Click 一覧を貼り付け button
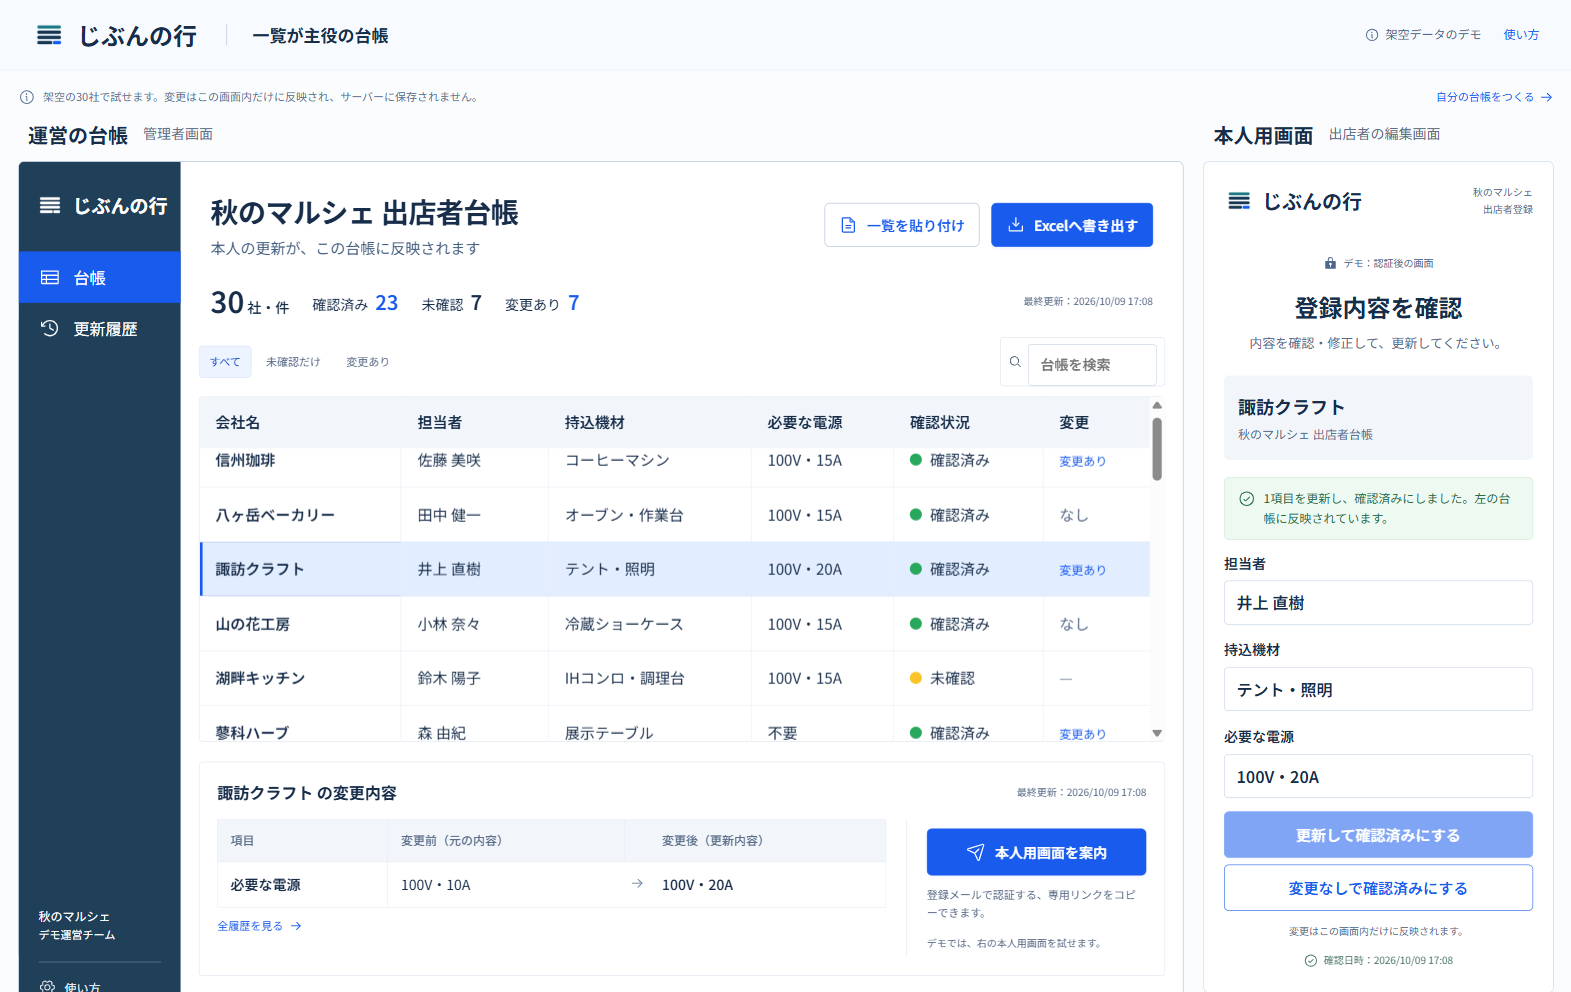This screenshot has width=1571, height=992. pos(902,225)
